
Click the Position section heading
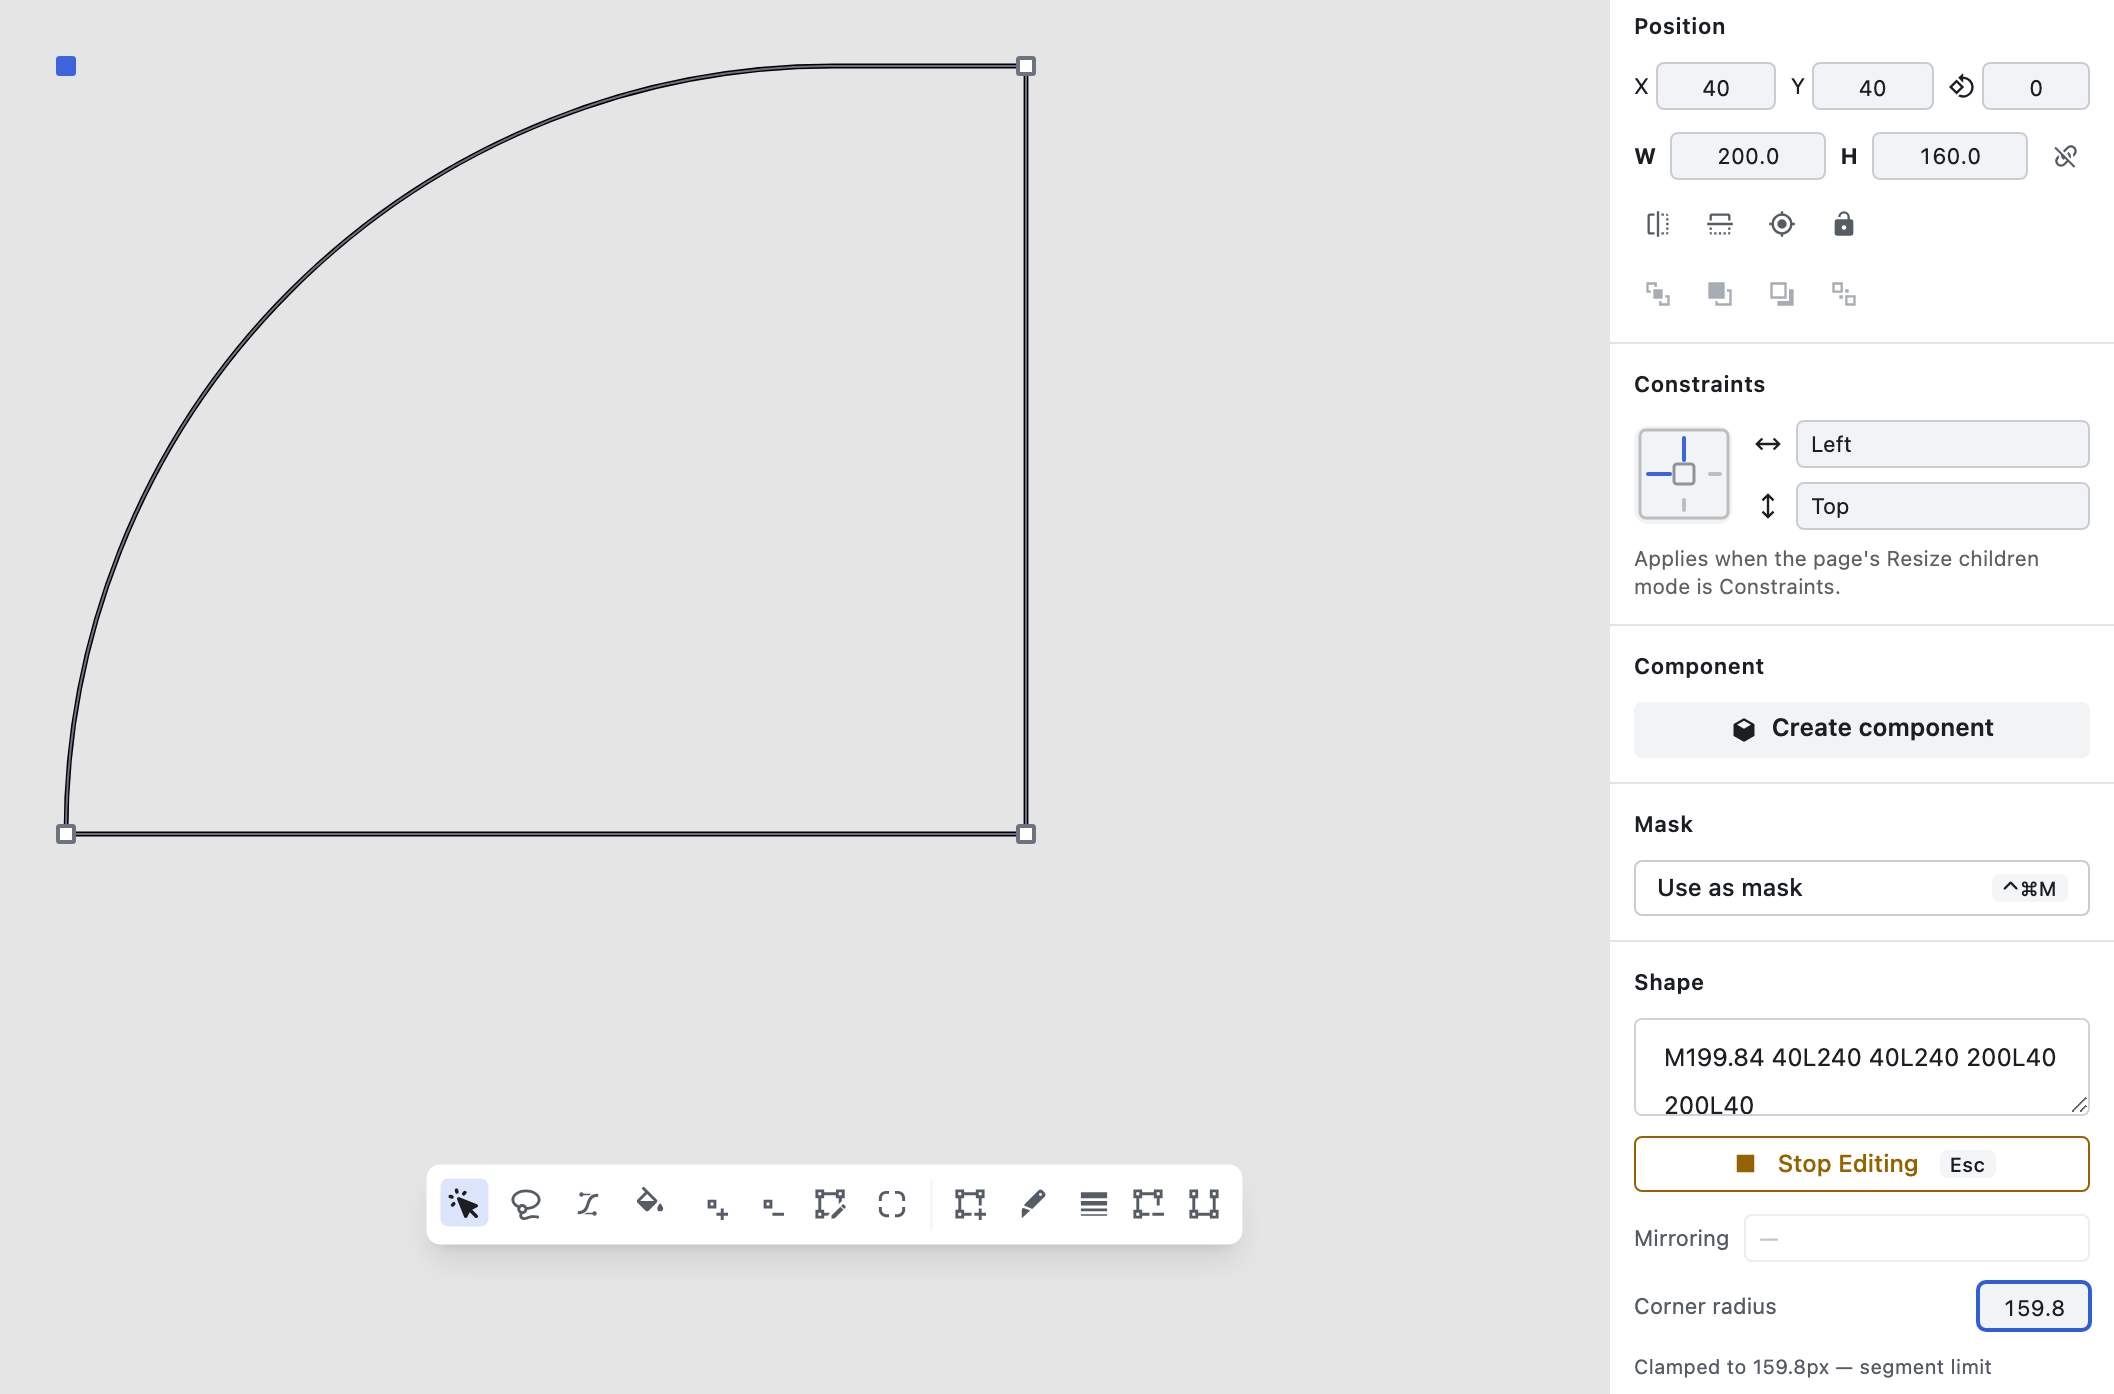point(1679,27)
